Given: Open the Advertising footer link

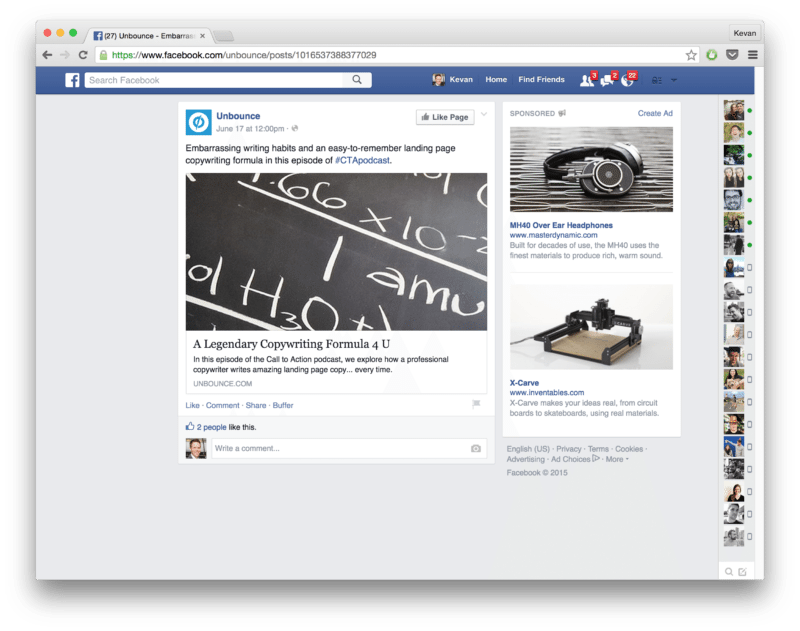Looking at the screenshot, I should coord(526,459).
